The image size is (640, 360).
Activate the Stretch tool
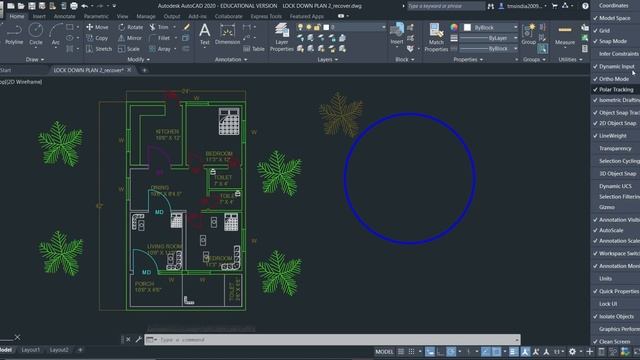pyautogui.click(x=99, y=49)
